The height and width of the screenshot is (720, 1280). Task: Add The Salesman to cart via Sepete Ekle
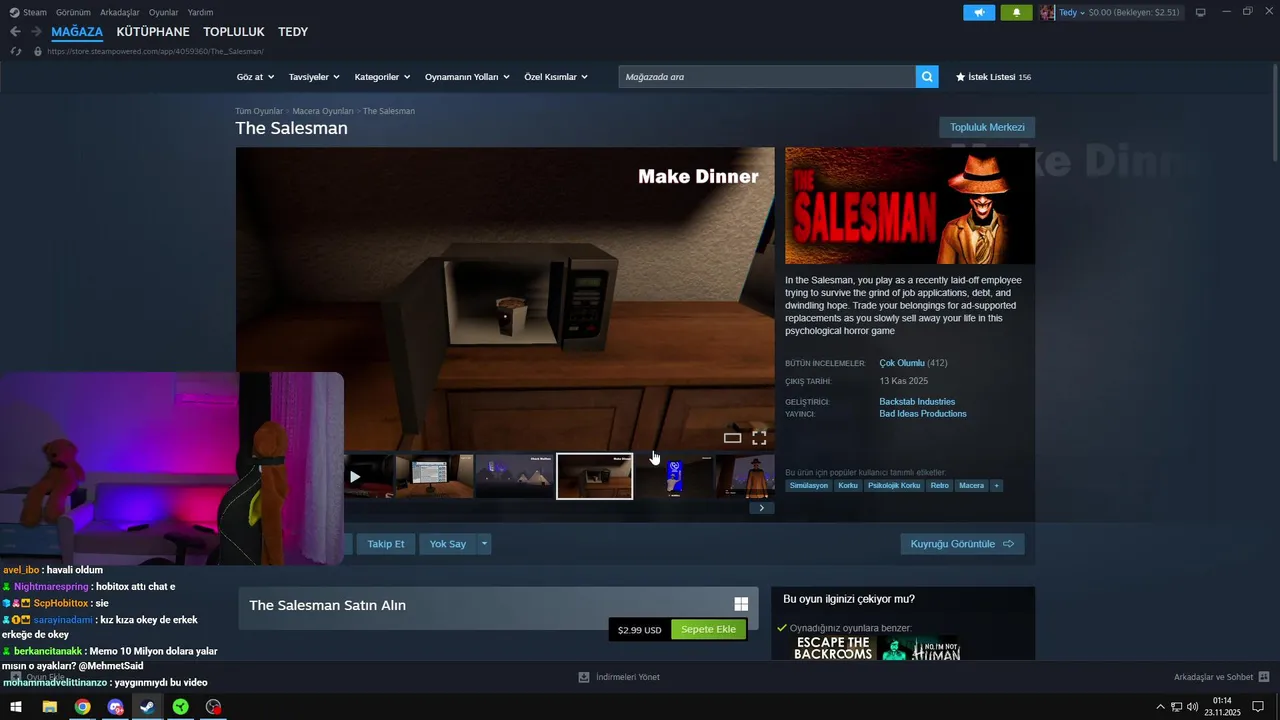[708, 629]
